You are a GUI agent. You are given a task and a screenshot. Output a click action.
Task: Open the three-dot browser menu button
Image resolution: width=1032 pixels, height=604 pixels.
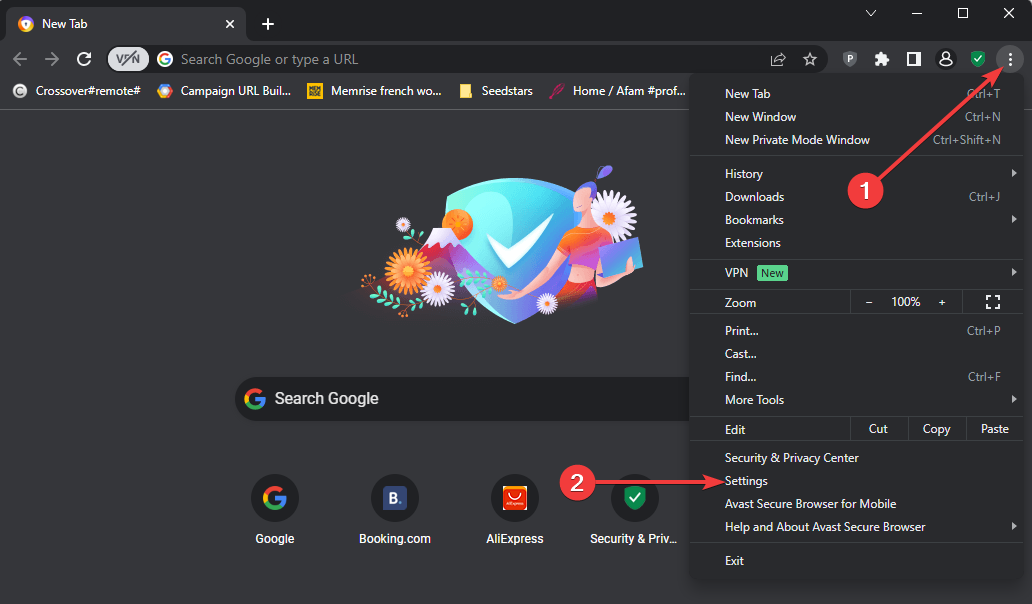(x=1010, y=59)
